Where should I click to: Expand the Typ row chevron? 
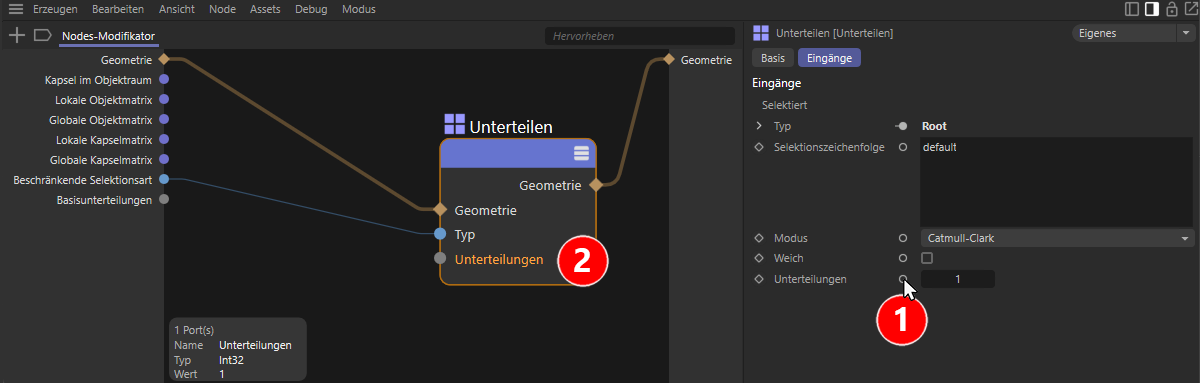[759, 126]
